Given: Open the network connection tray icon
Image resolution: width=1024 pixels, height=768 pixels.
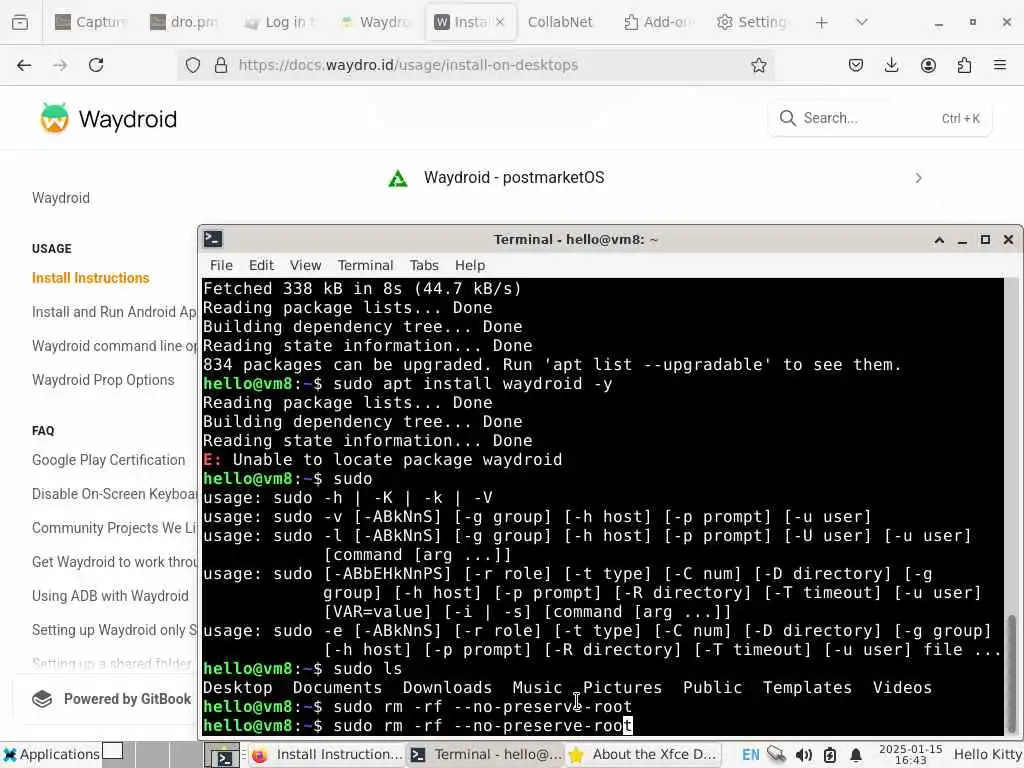Looking at the screenshot, I should coord(776,755).
